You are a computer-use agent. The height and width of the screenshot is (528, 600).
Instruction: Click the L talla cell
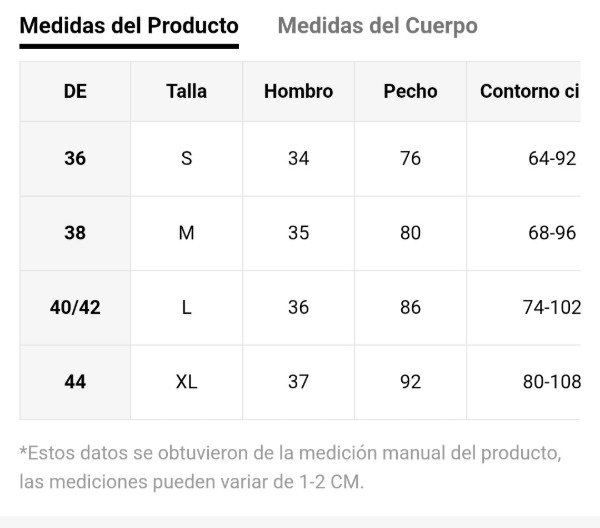click(x=186, y=307)
